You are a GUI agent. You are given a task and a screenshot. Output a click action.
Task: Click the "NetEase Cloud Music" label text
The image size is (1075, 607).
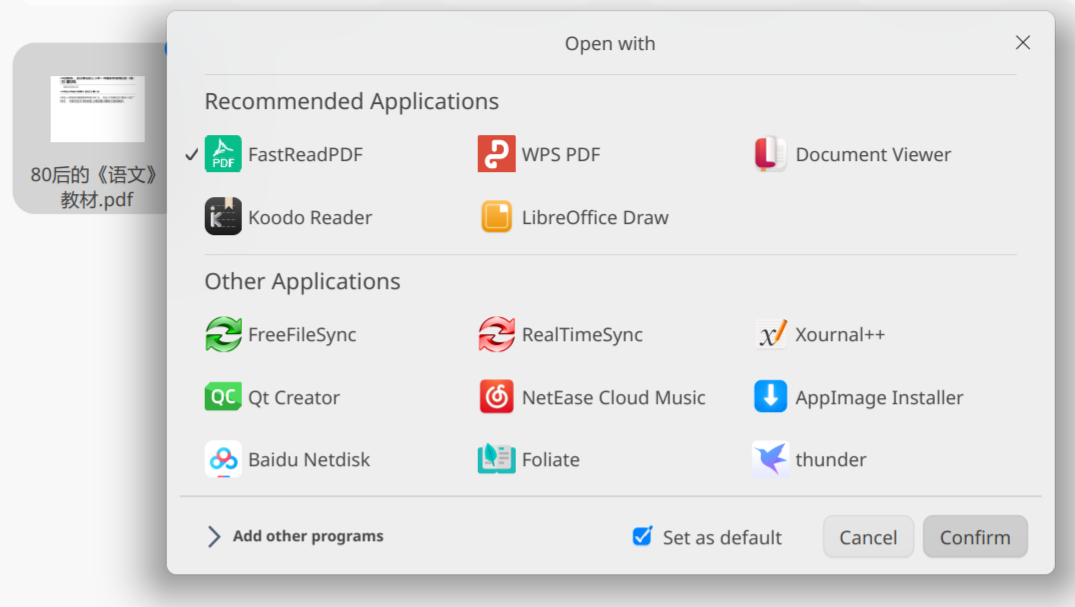tap(614, 397)
